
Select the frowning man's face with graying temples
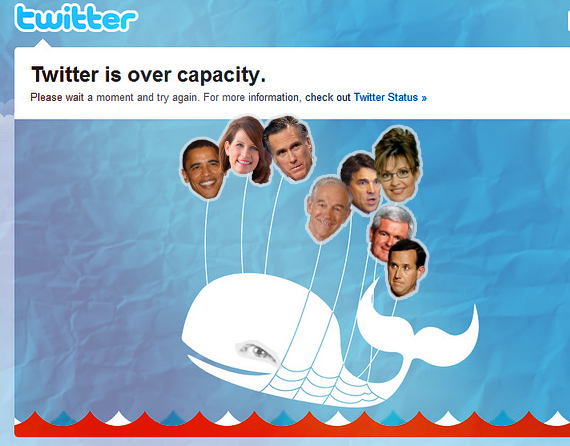(x=289, y=148)
